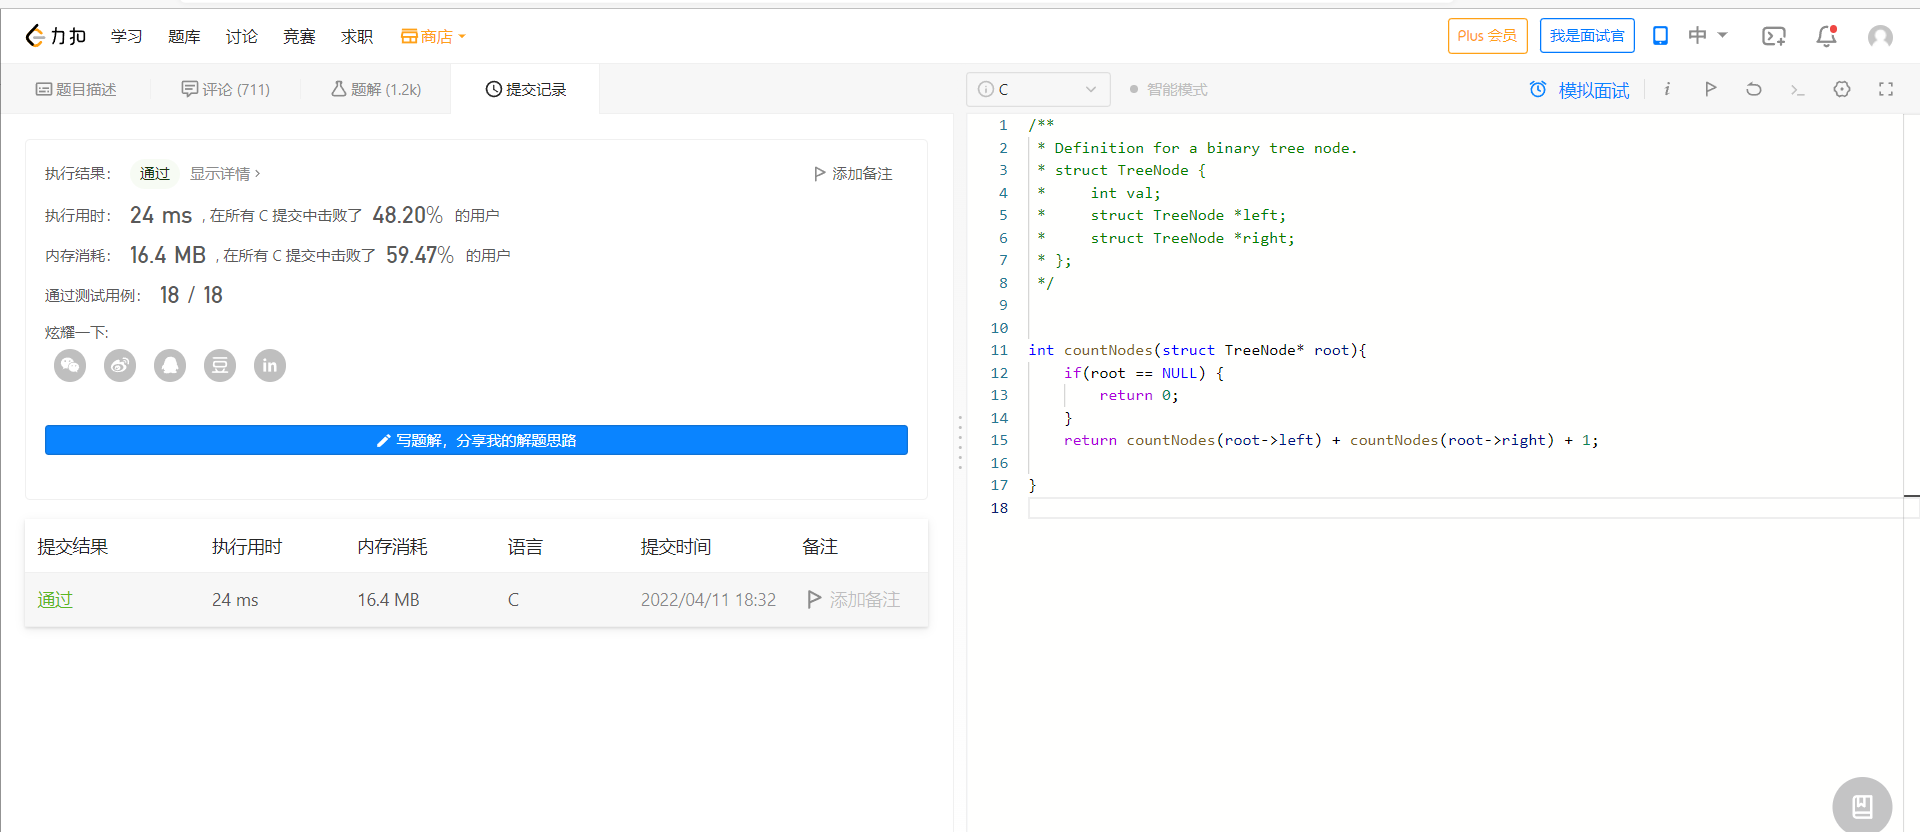Open the 通过 submission result link
Viewport: 1920px width, 832px height.
point(55,600)
